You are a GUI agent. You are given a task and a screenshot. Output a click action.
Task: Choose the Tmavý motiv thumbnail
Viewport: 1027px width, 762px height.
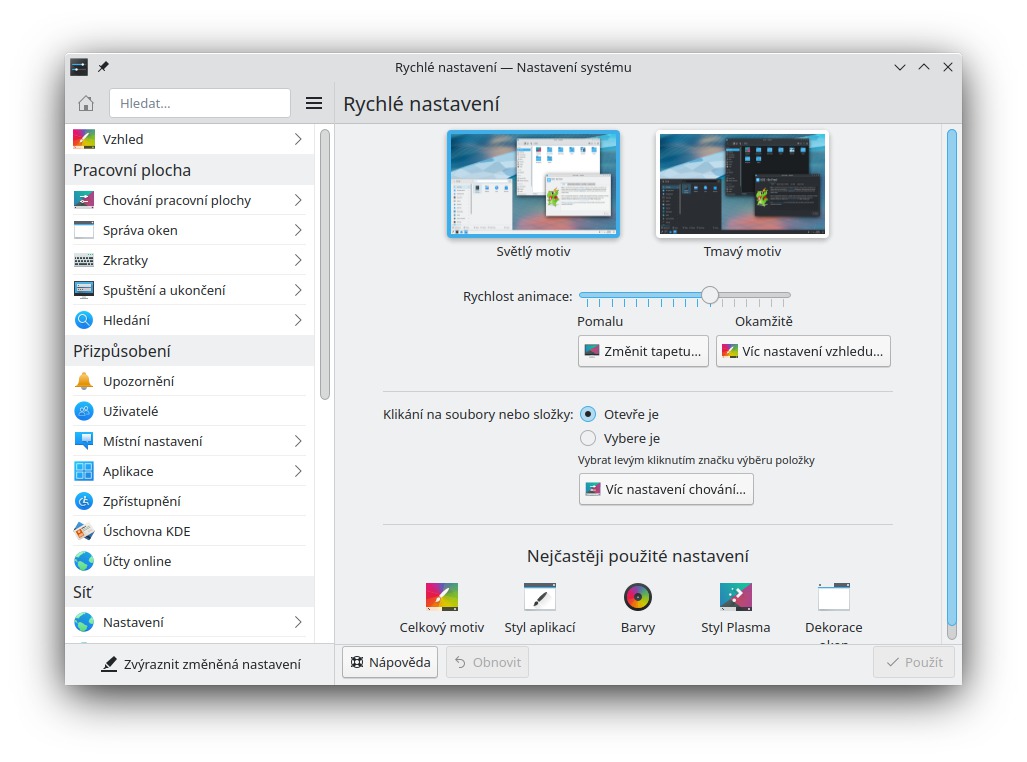742,184
